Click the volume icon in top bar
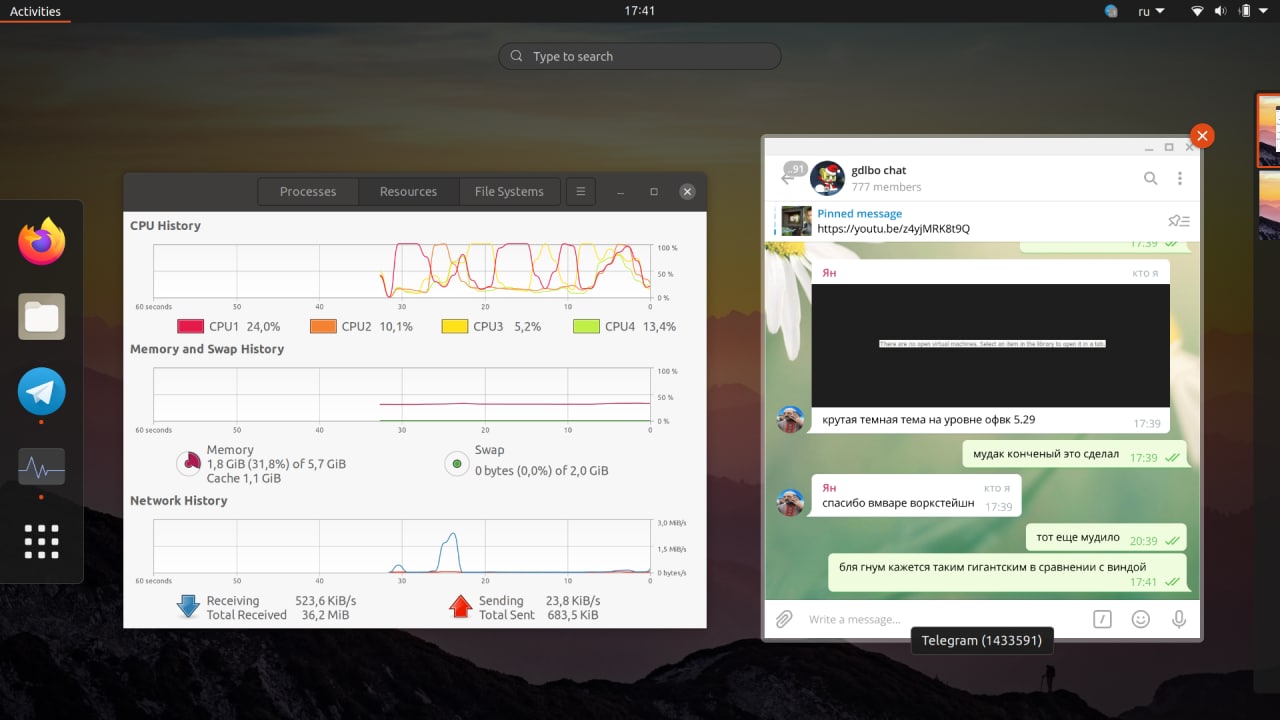Viewport: 1280px width, 720px height. click(x=1220, y=11)
